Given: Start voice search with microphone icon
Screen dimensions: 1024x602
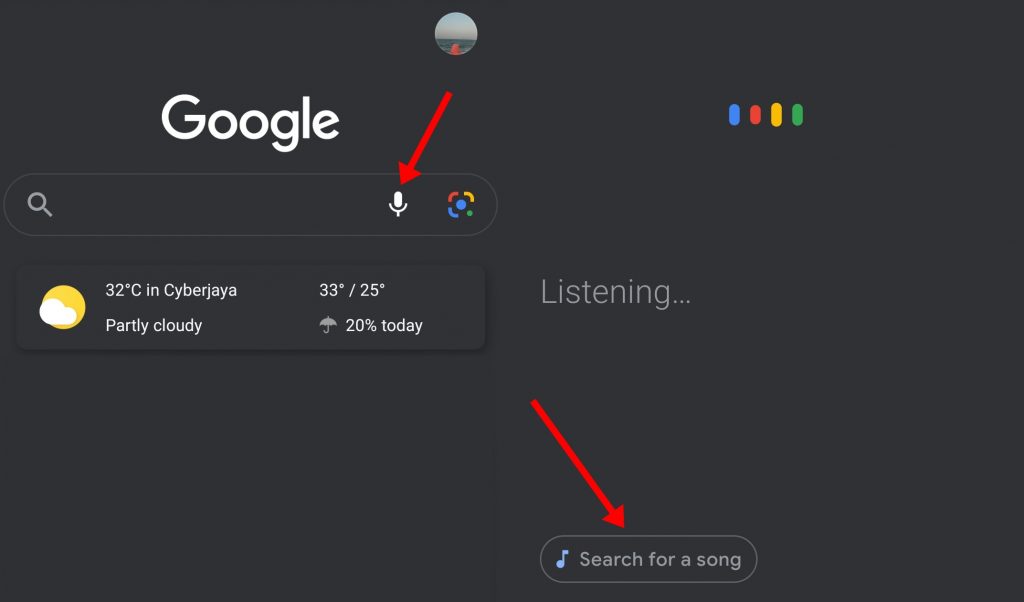Looking at the screenshot, I should point(398,204).
